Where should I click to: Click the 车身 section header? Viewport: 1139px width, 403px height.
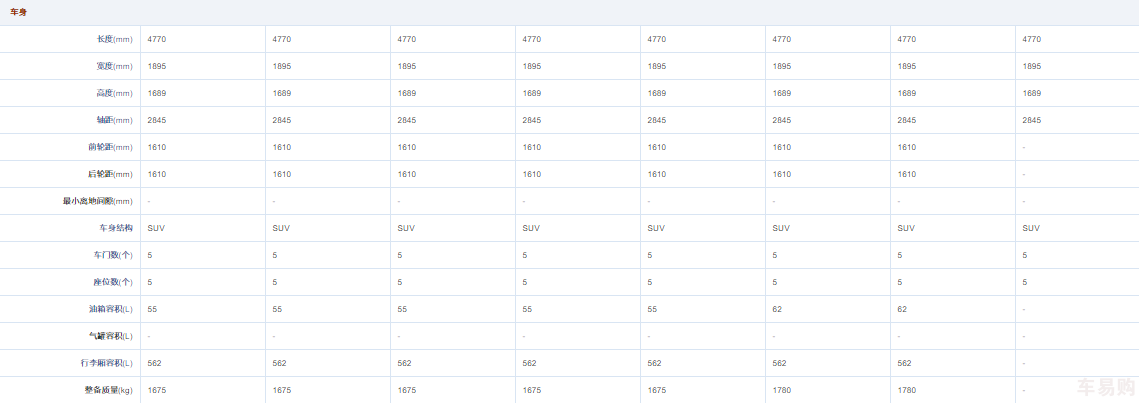(x=18, y=12)
